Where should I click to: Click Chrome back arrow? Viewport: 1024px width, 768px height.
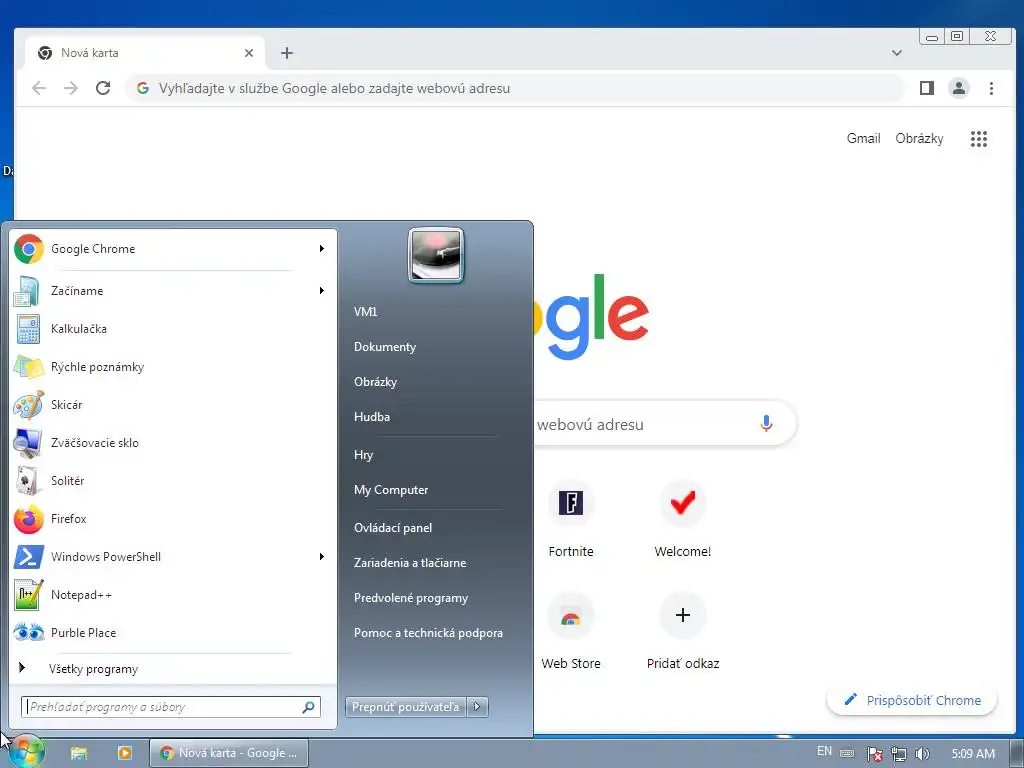click(x=39, y=88)
